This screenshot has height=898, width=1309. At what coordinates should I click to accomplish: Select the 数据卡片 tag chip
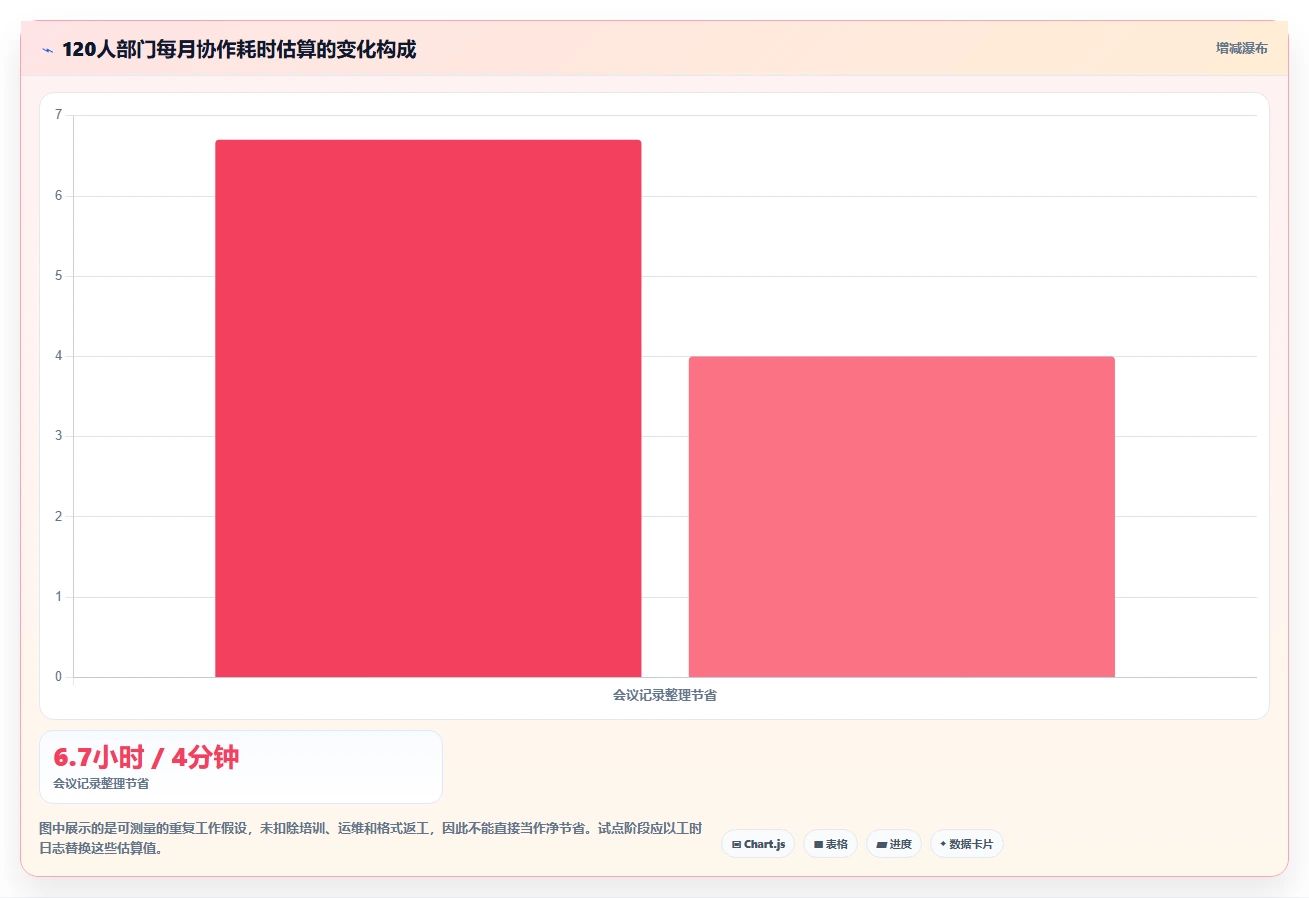(967, 844)
